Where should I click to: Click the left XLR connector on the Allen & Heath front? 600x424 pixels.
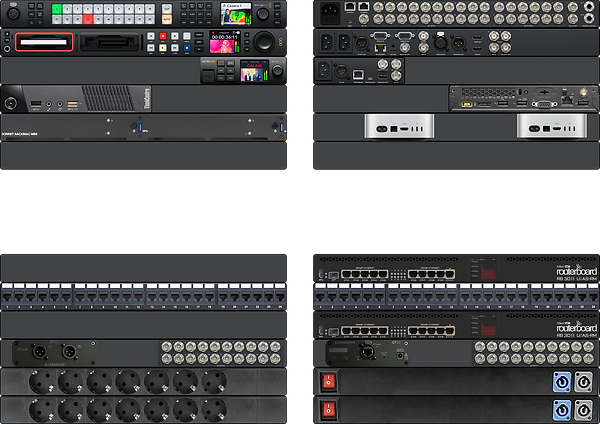39,351
